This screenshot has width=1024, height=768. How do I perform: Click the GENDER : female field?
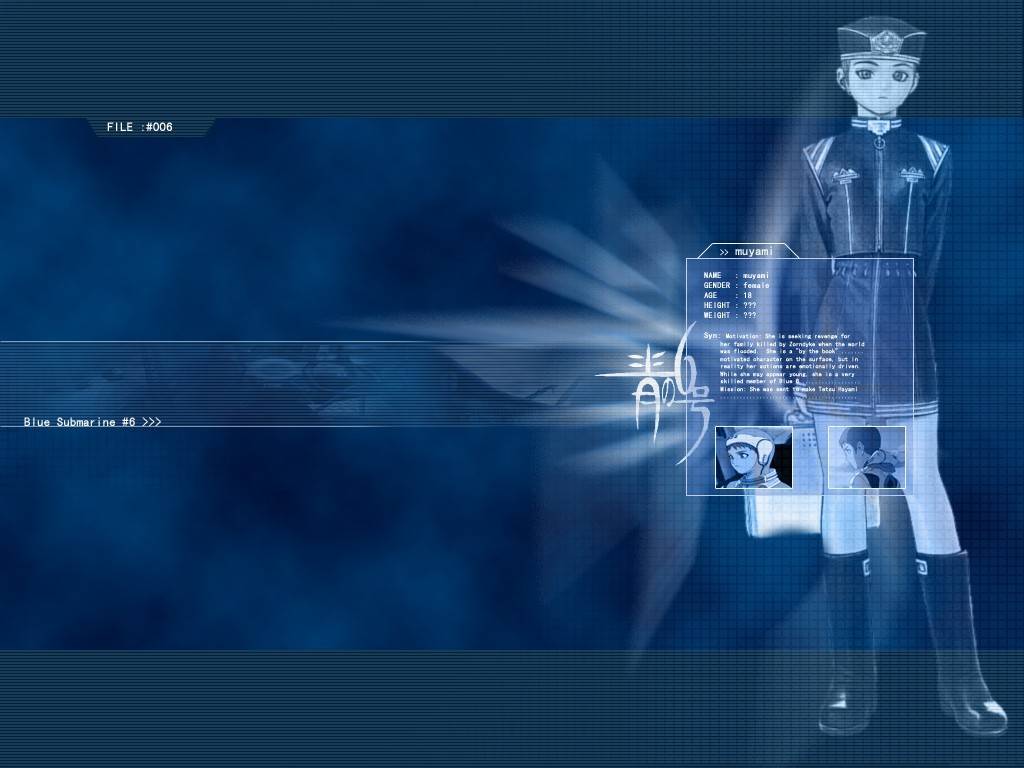point(736,285)
